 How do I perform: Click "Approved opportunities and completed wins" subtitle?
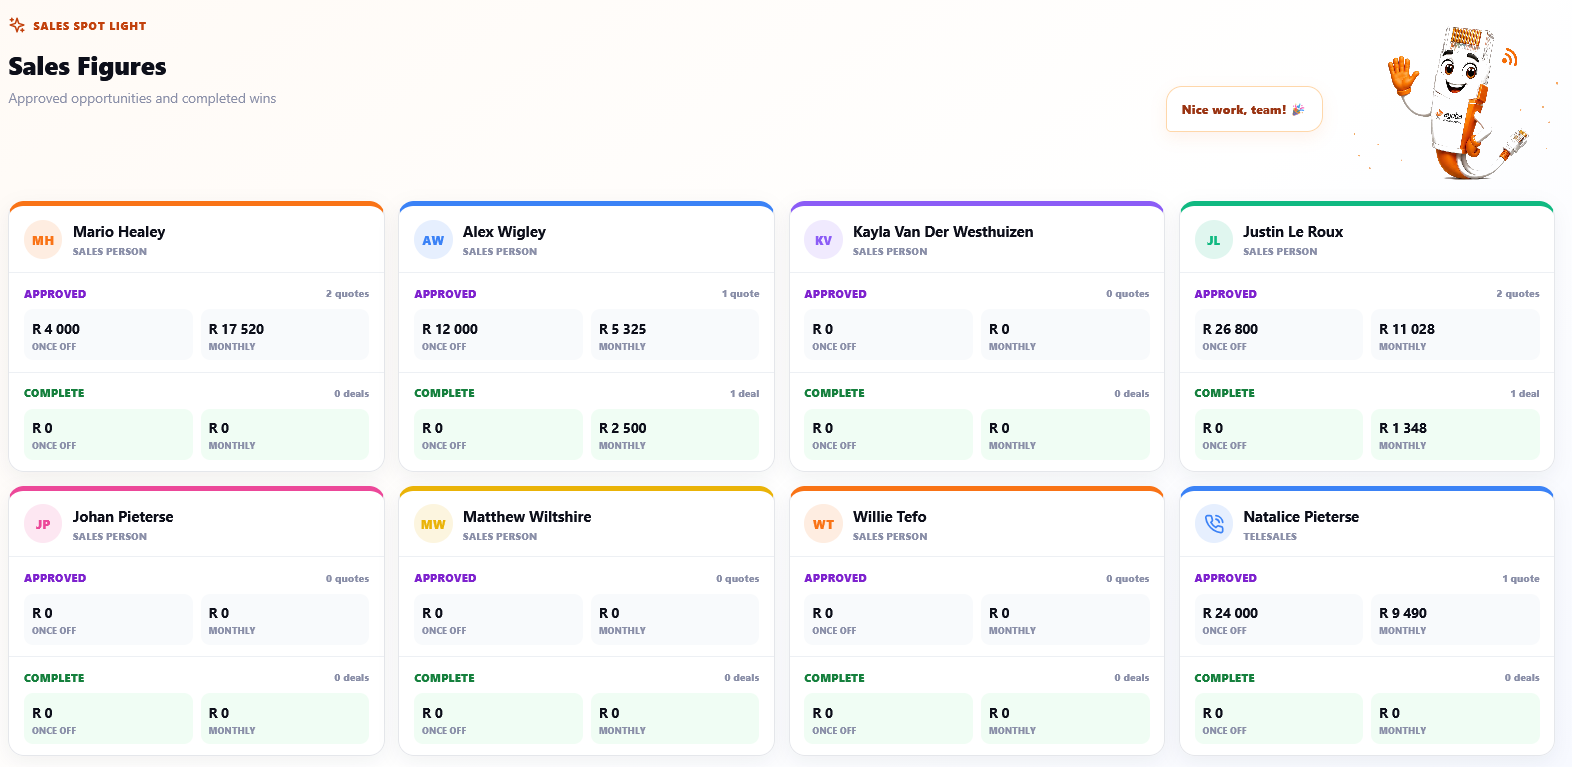coord(142,99)
